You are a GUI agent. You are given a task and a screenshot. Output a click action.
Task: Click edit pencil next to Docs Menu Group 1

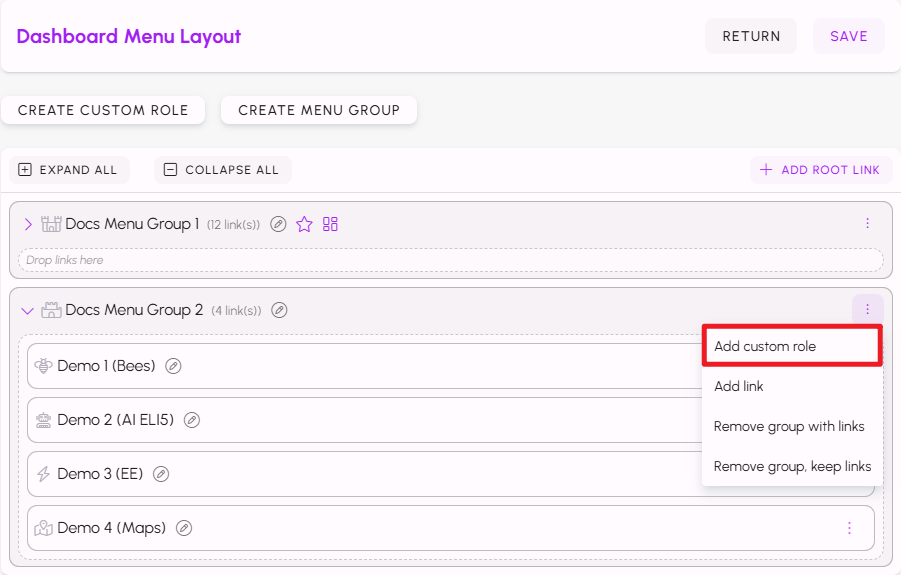tap(279, 224)
